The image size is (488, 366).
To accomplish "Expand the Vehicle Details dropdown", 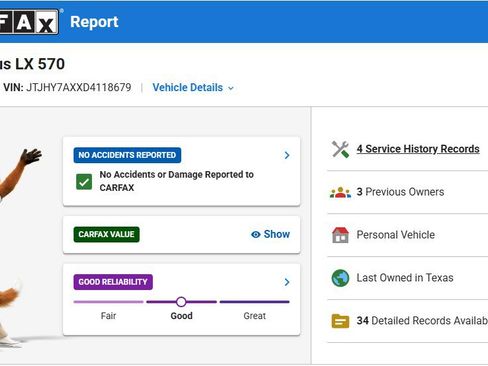I will (x=193, y=88).
